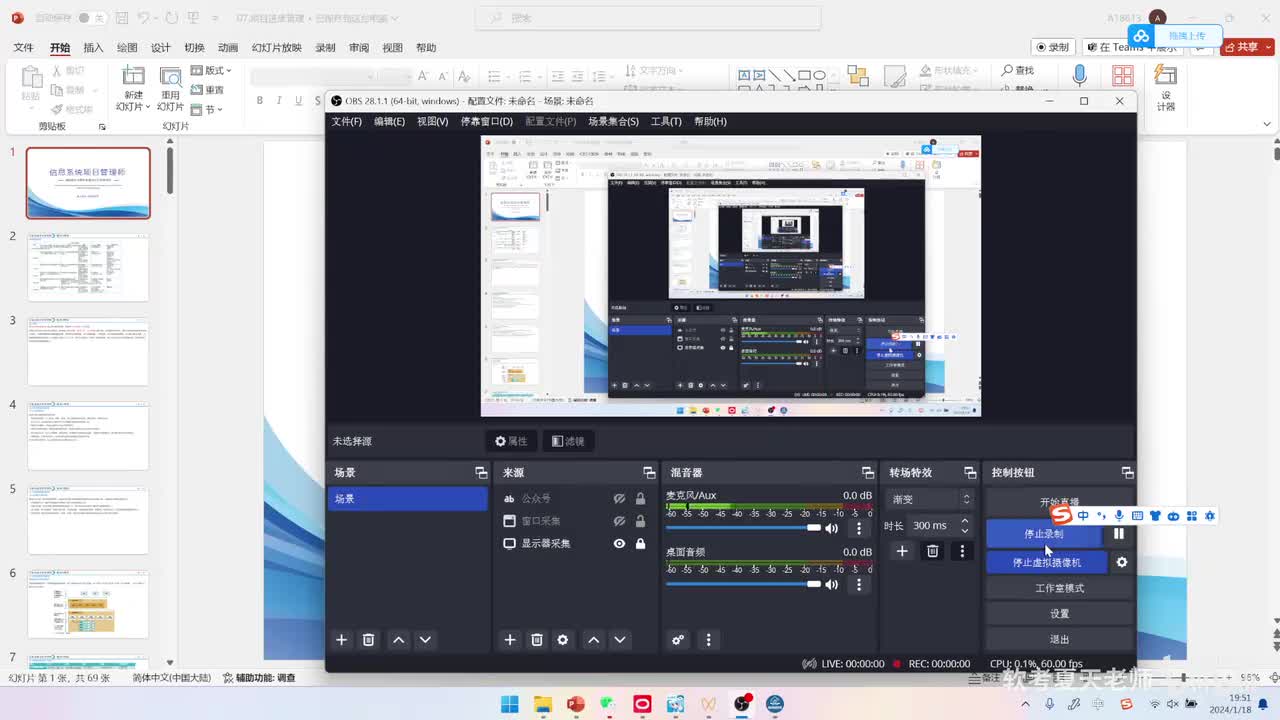Toggle AutoSave switch in PowerPoint title bar

click(91, 18)
